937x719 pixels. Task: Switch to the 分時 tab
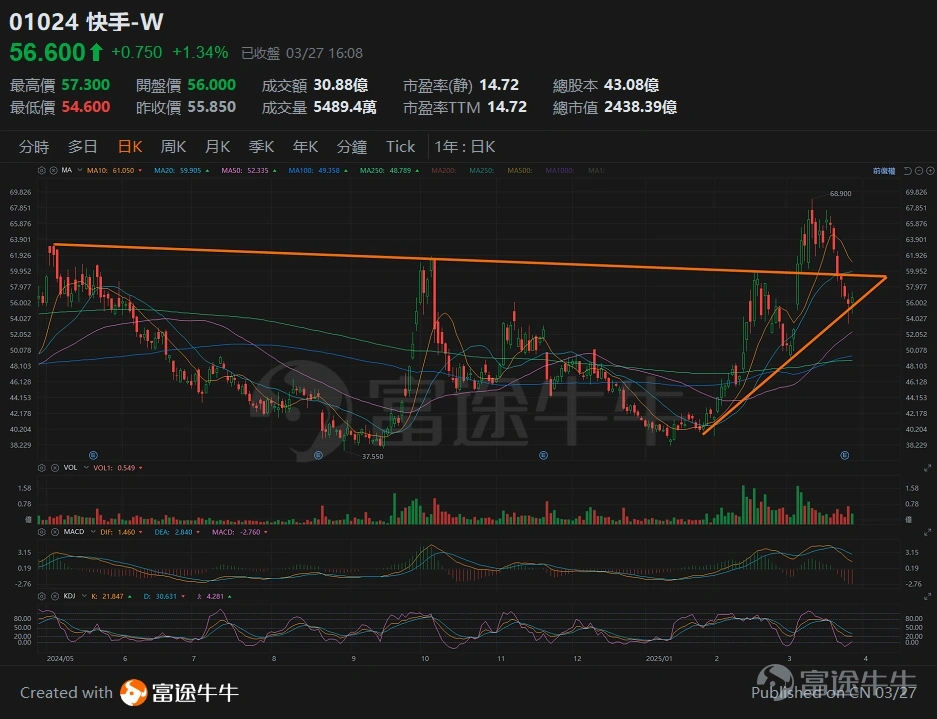(x=34, y=147)
